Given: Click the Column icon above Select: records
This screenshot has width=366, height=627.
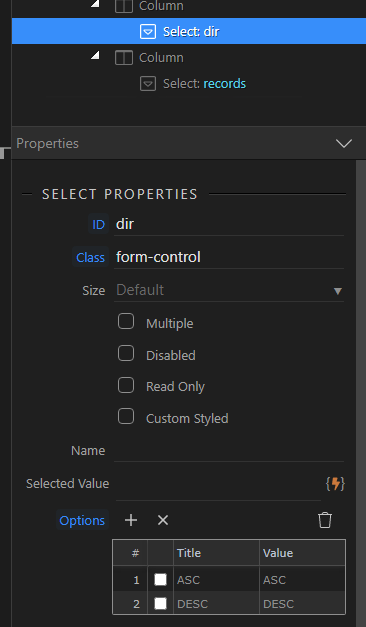Looking at the screenshot, I should (x=124, y=58).
